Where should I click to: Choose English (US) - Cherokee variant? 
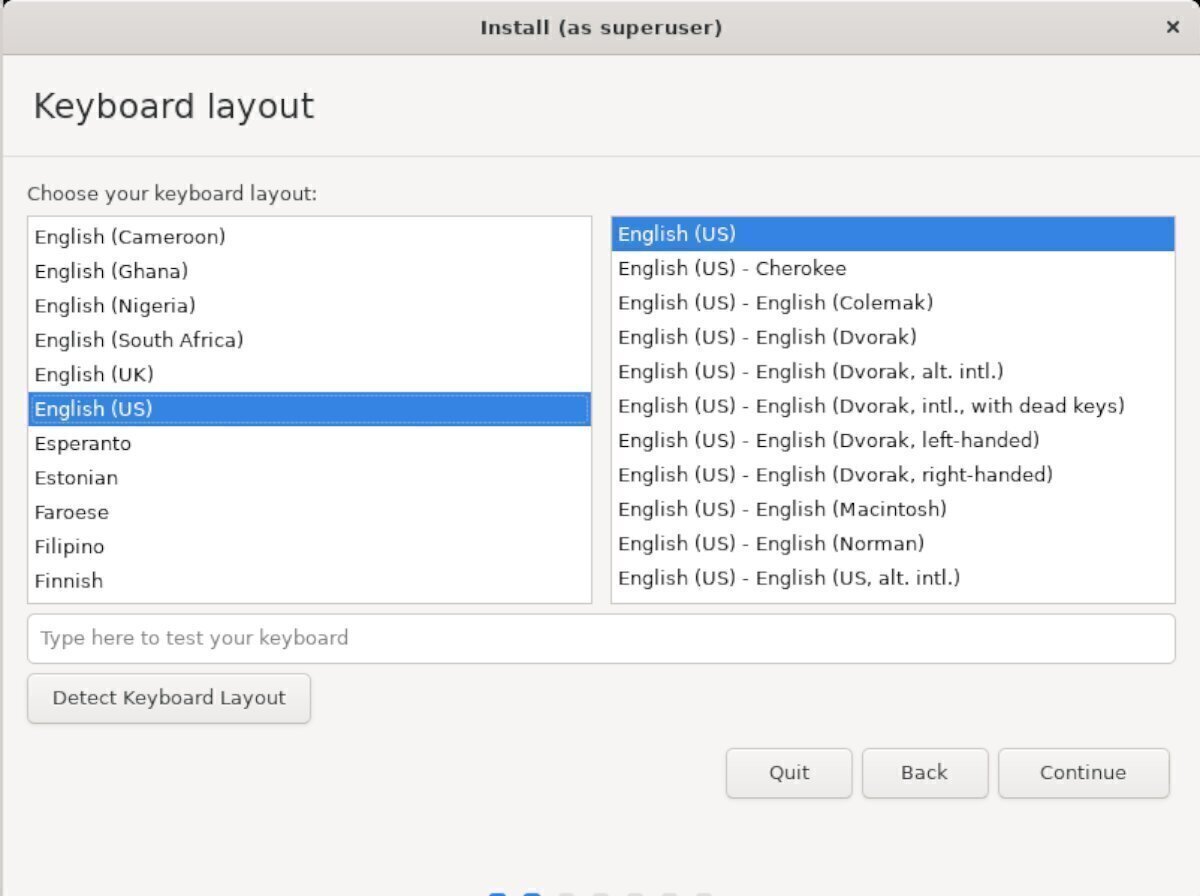[x=730, y=268]
